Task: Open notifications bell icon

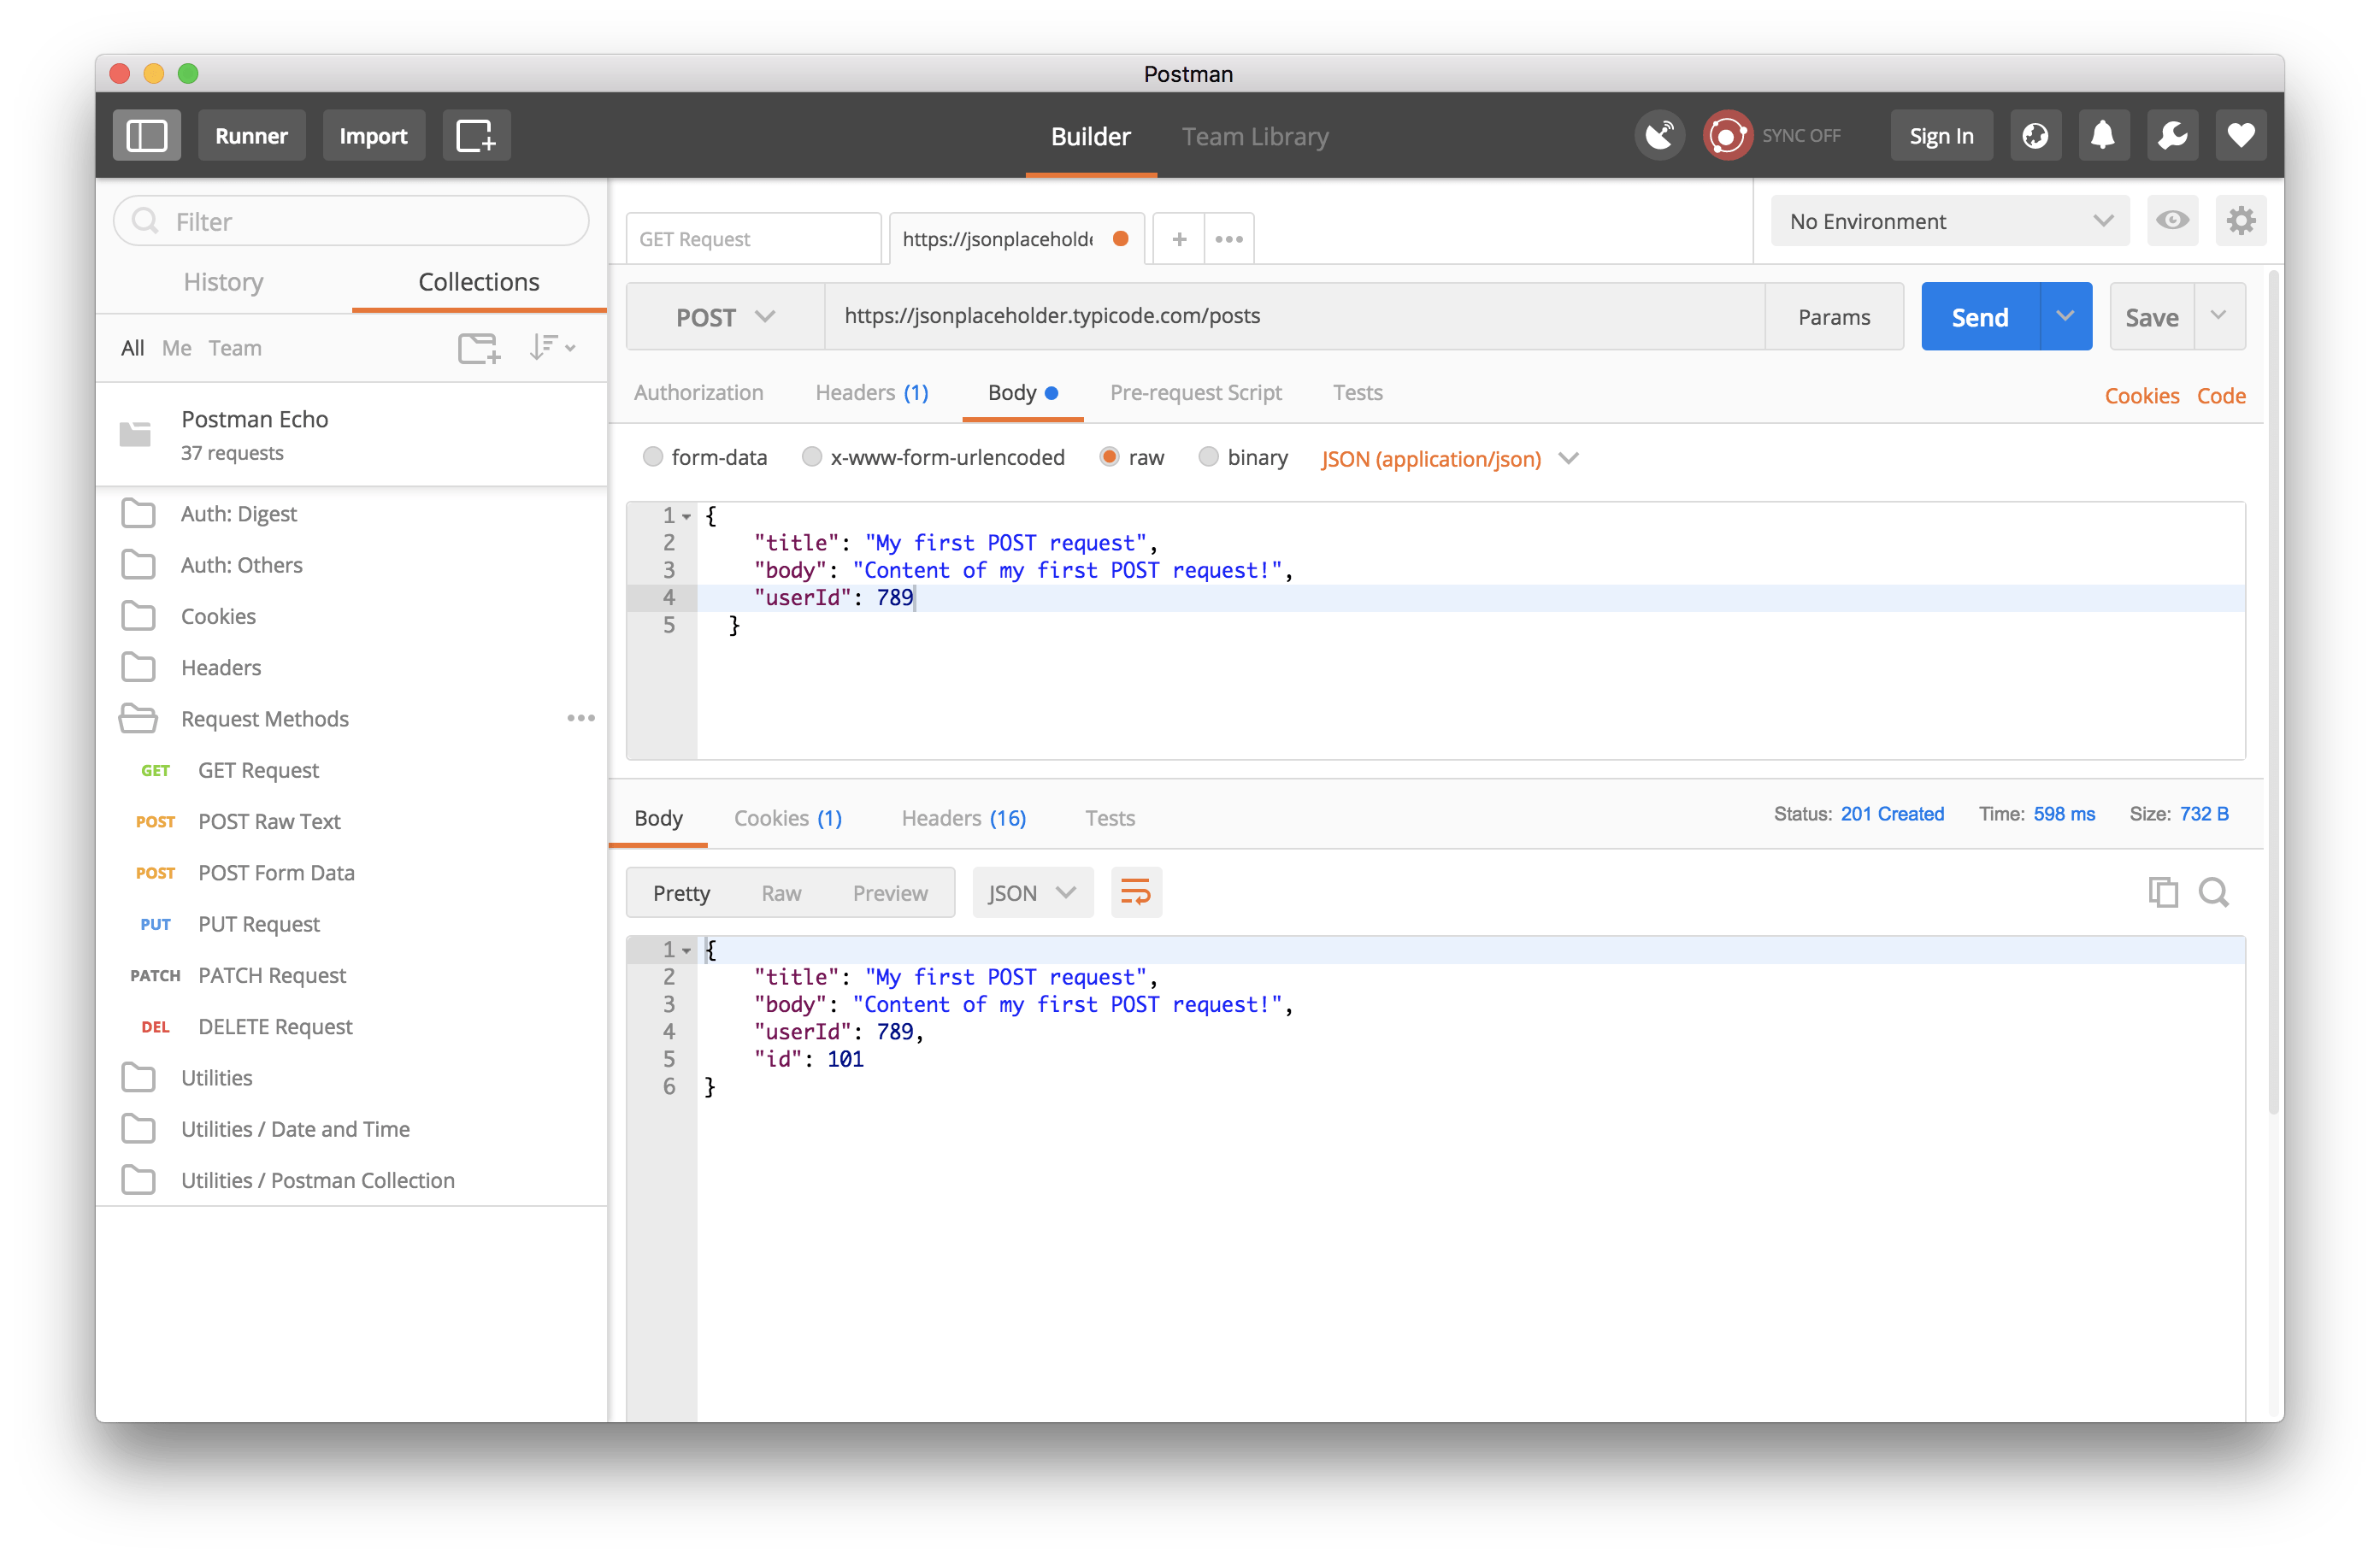Action: (x=2103, y=136)
